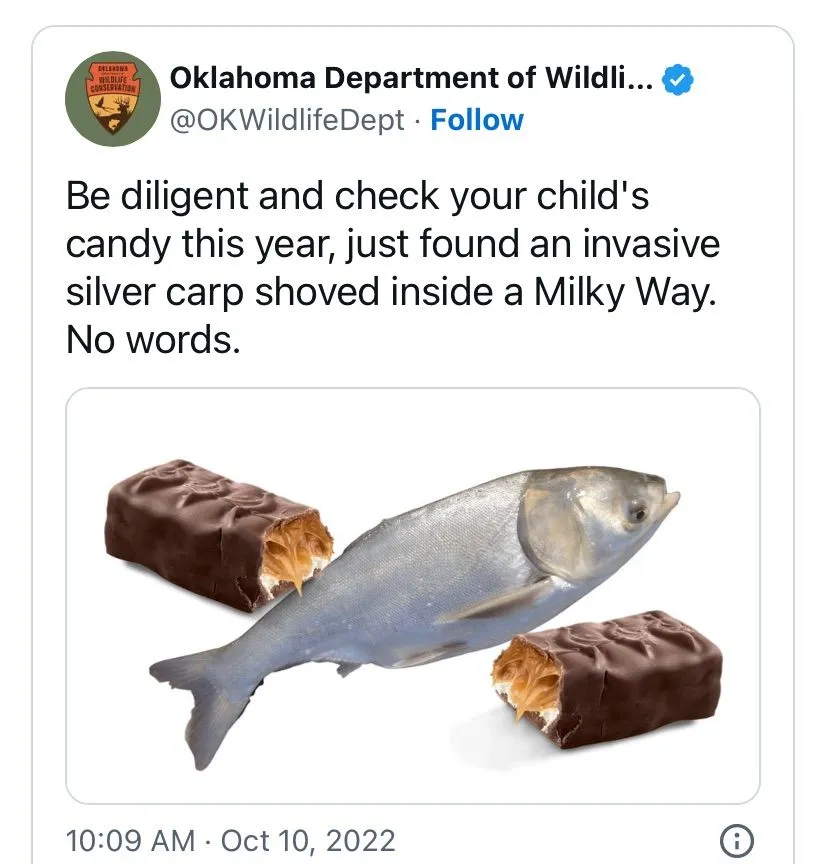Open the Oklahoma Department of Wildli... display name

[411, 80]
